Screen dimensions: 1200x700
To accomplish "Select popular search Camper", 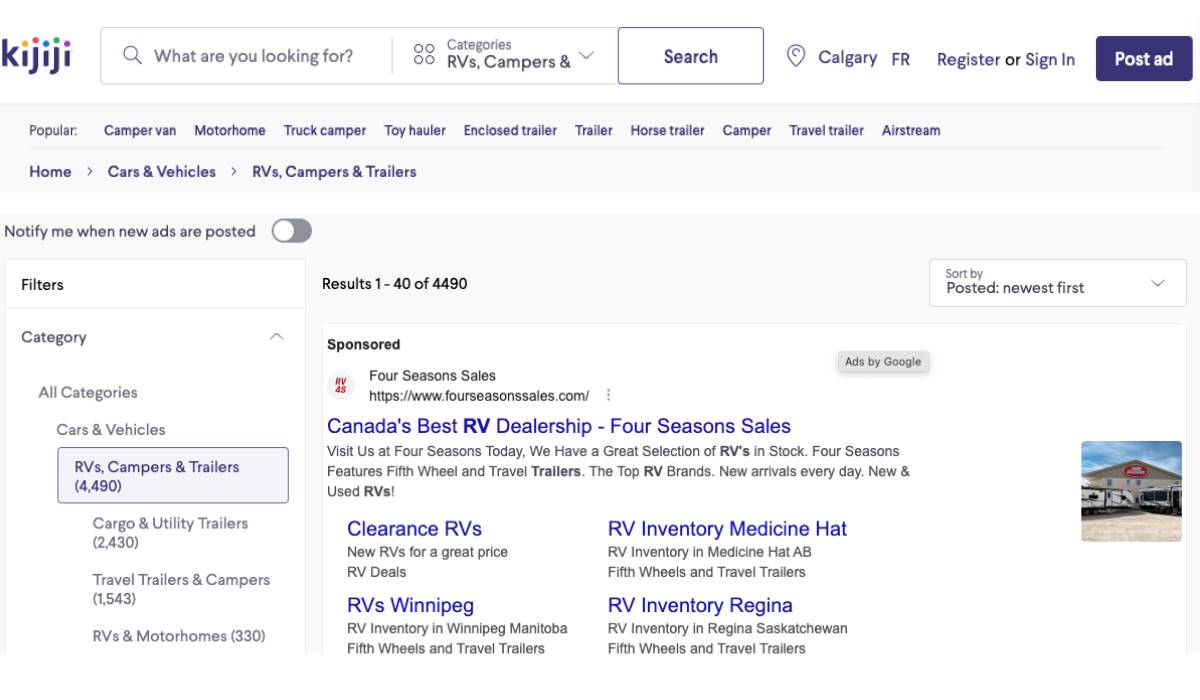I will (747, 130).
